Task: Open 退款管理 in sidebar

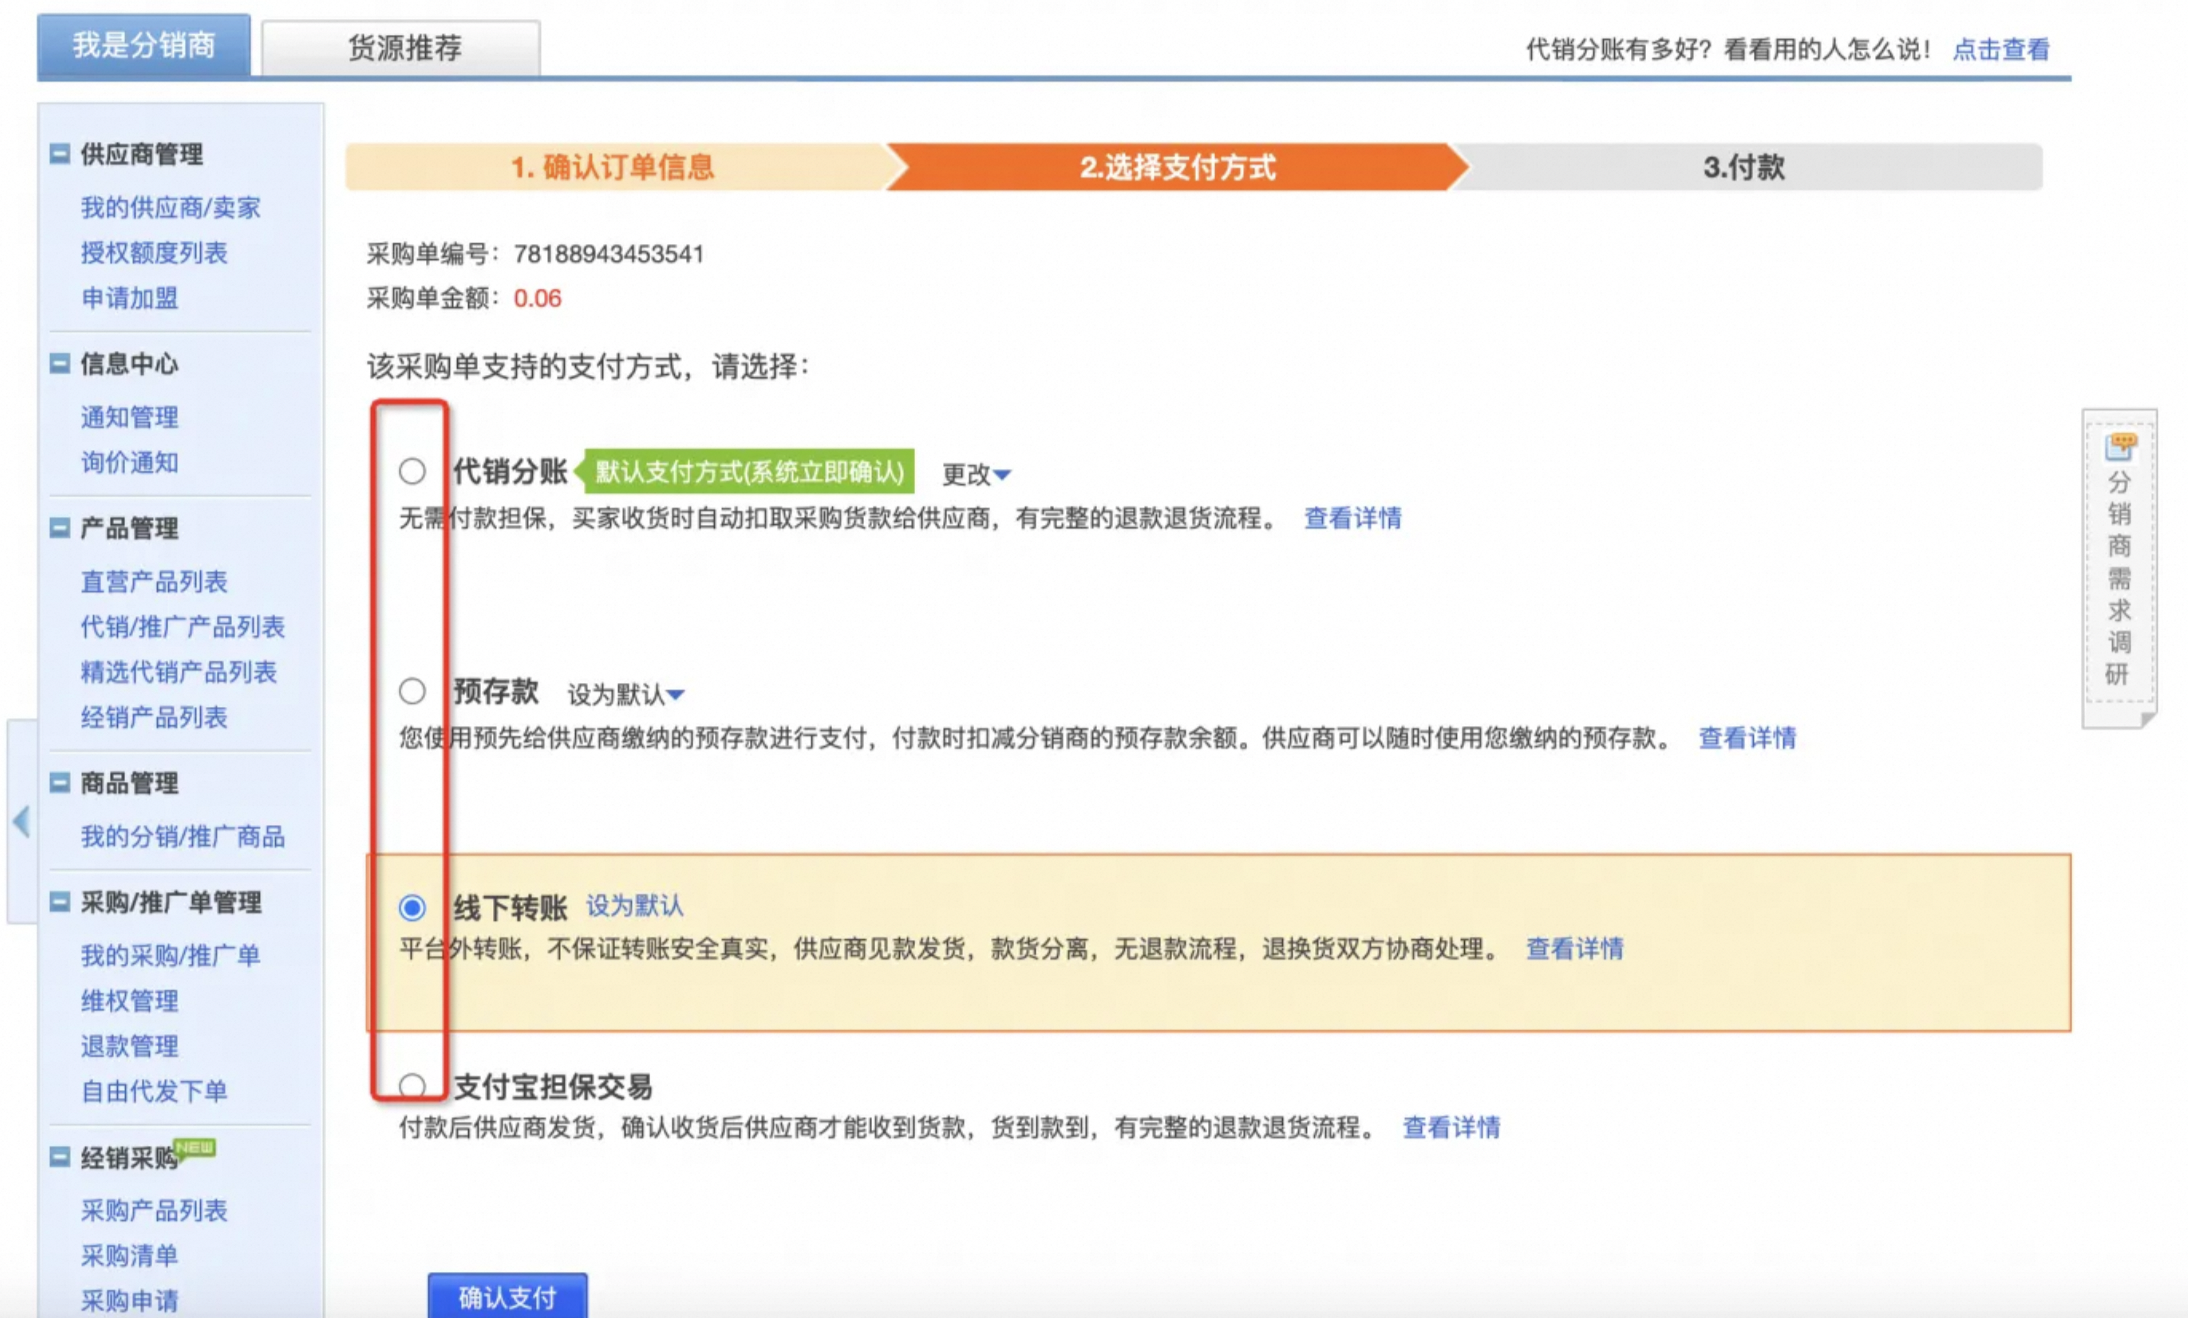Action: click(130, 1046)
